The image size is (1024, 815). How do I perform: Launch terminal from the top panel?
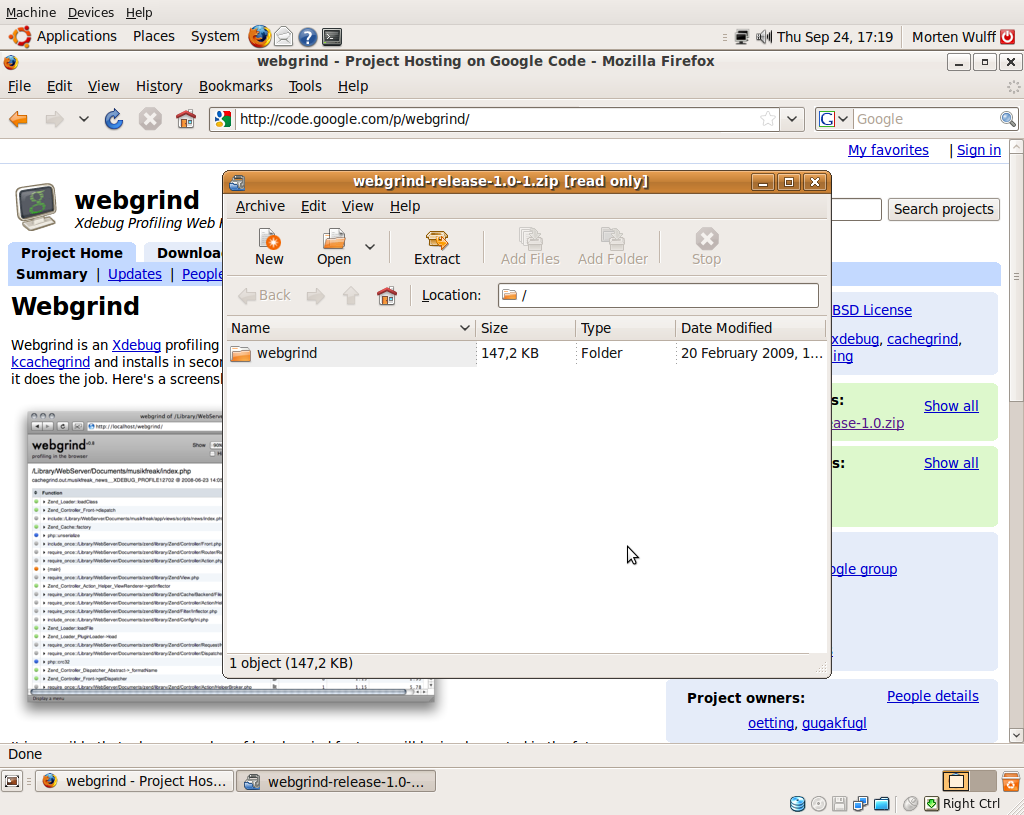(332, 37)
